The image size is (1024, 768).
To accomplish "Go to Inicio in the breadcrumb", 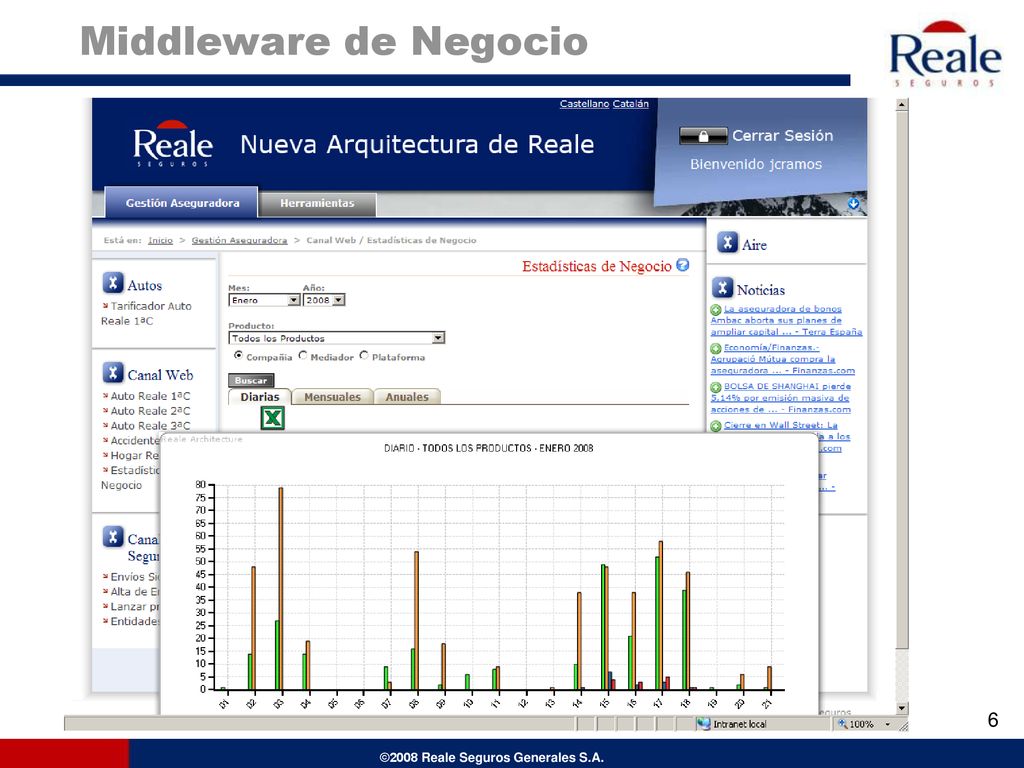I will (x=160, y=240).
